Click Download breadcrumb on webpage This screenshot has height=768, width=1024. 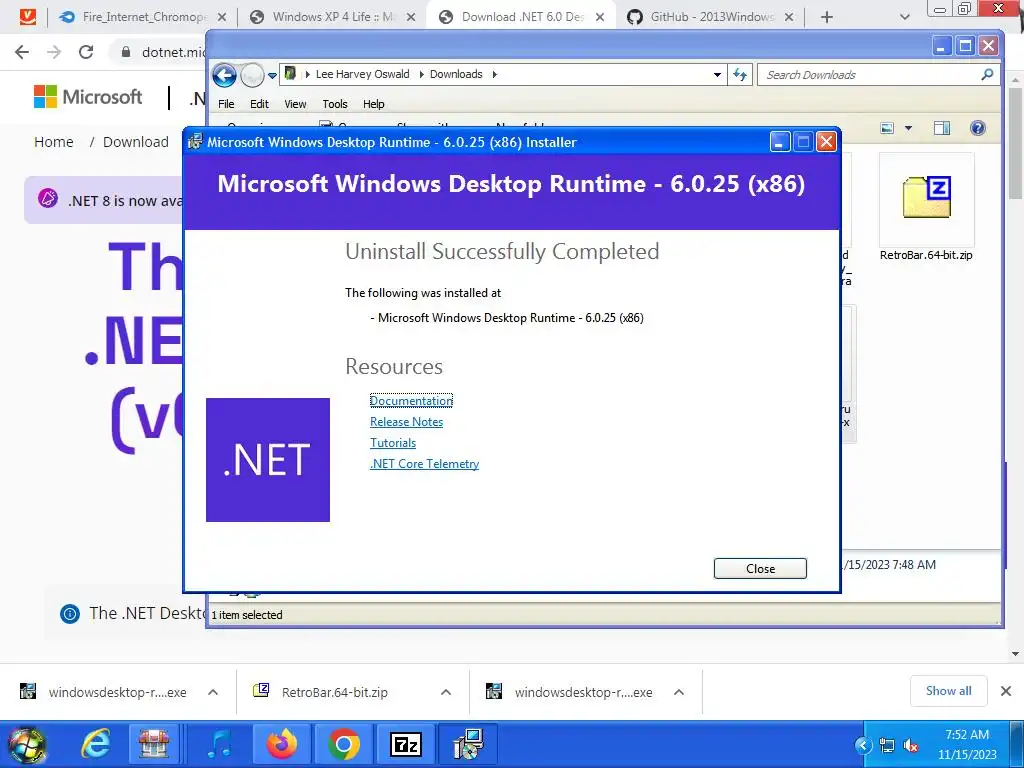pos(135,142)
